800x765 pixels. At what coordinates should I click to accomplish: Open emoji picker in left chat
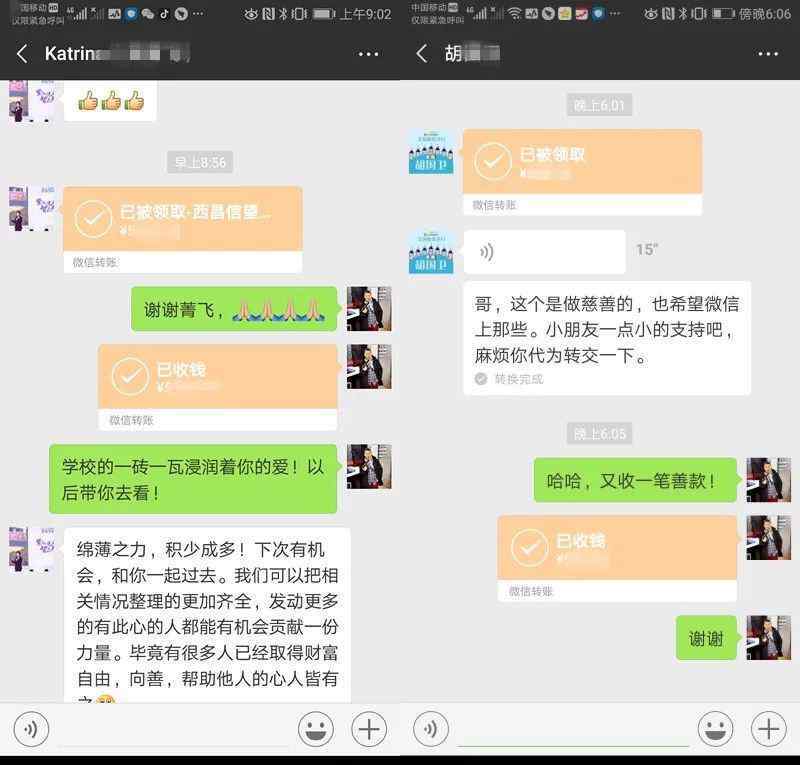coord(316,729)
